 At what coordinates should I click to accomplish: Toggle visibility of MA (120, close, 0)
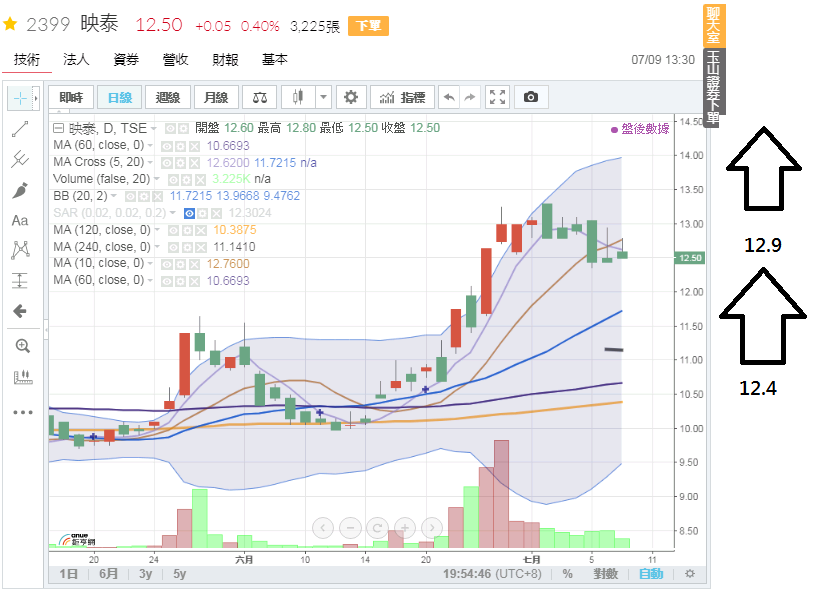point(173,230)
